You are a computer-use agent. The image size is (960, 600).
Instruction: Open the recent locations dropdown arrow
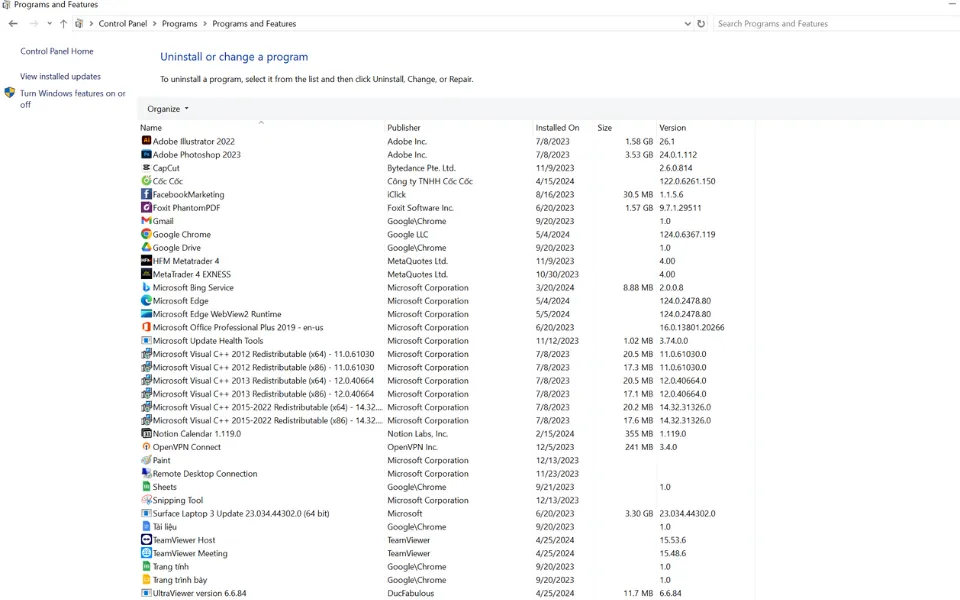coord(49,23)
